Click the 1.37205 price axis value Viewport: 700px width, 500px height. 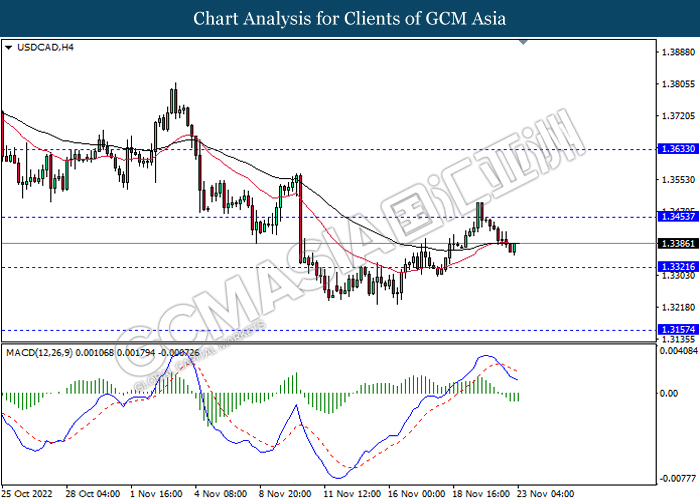(x=678, y=116)
